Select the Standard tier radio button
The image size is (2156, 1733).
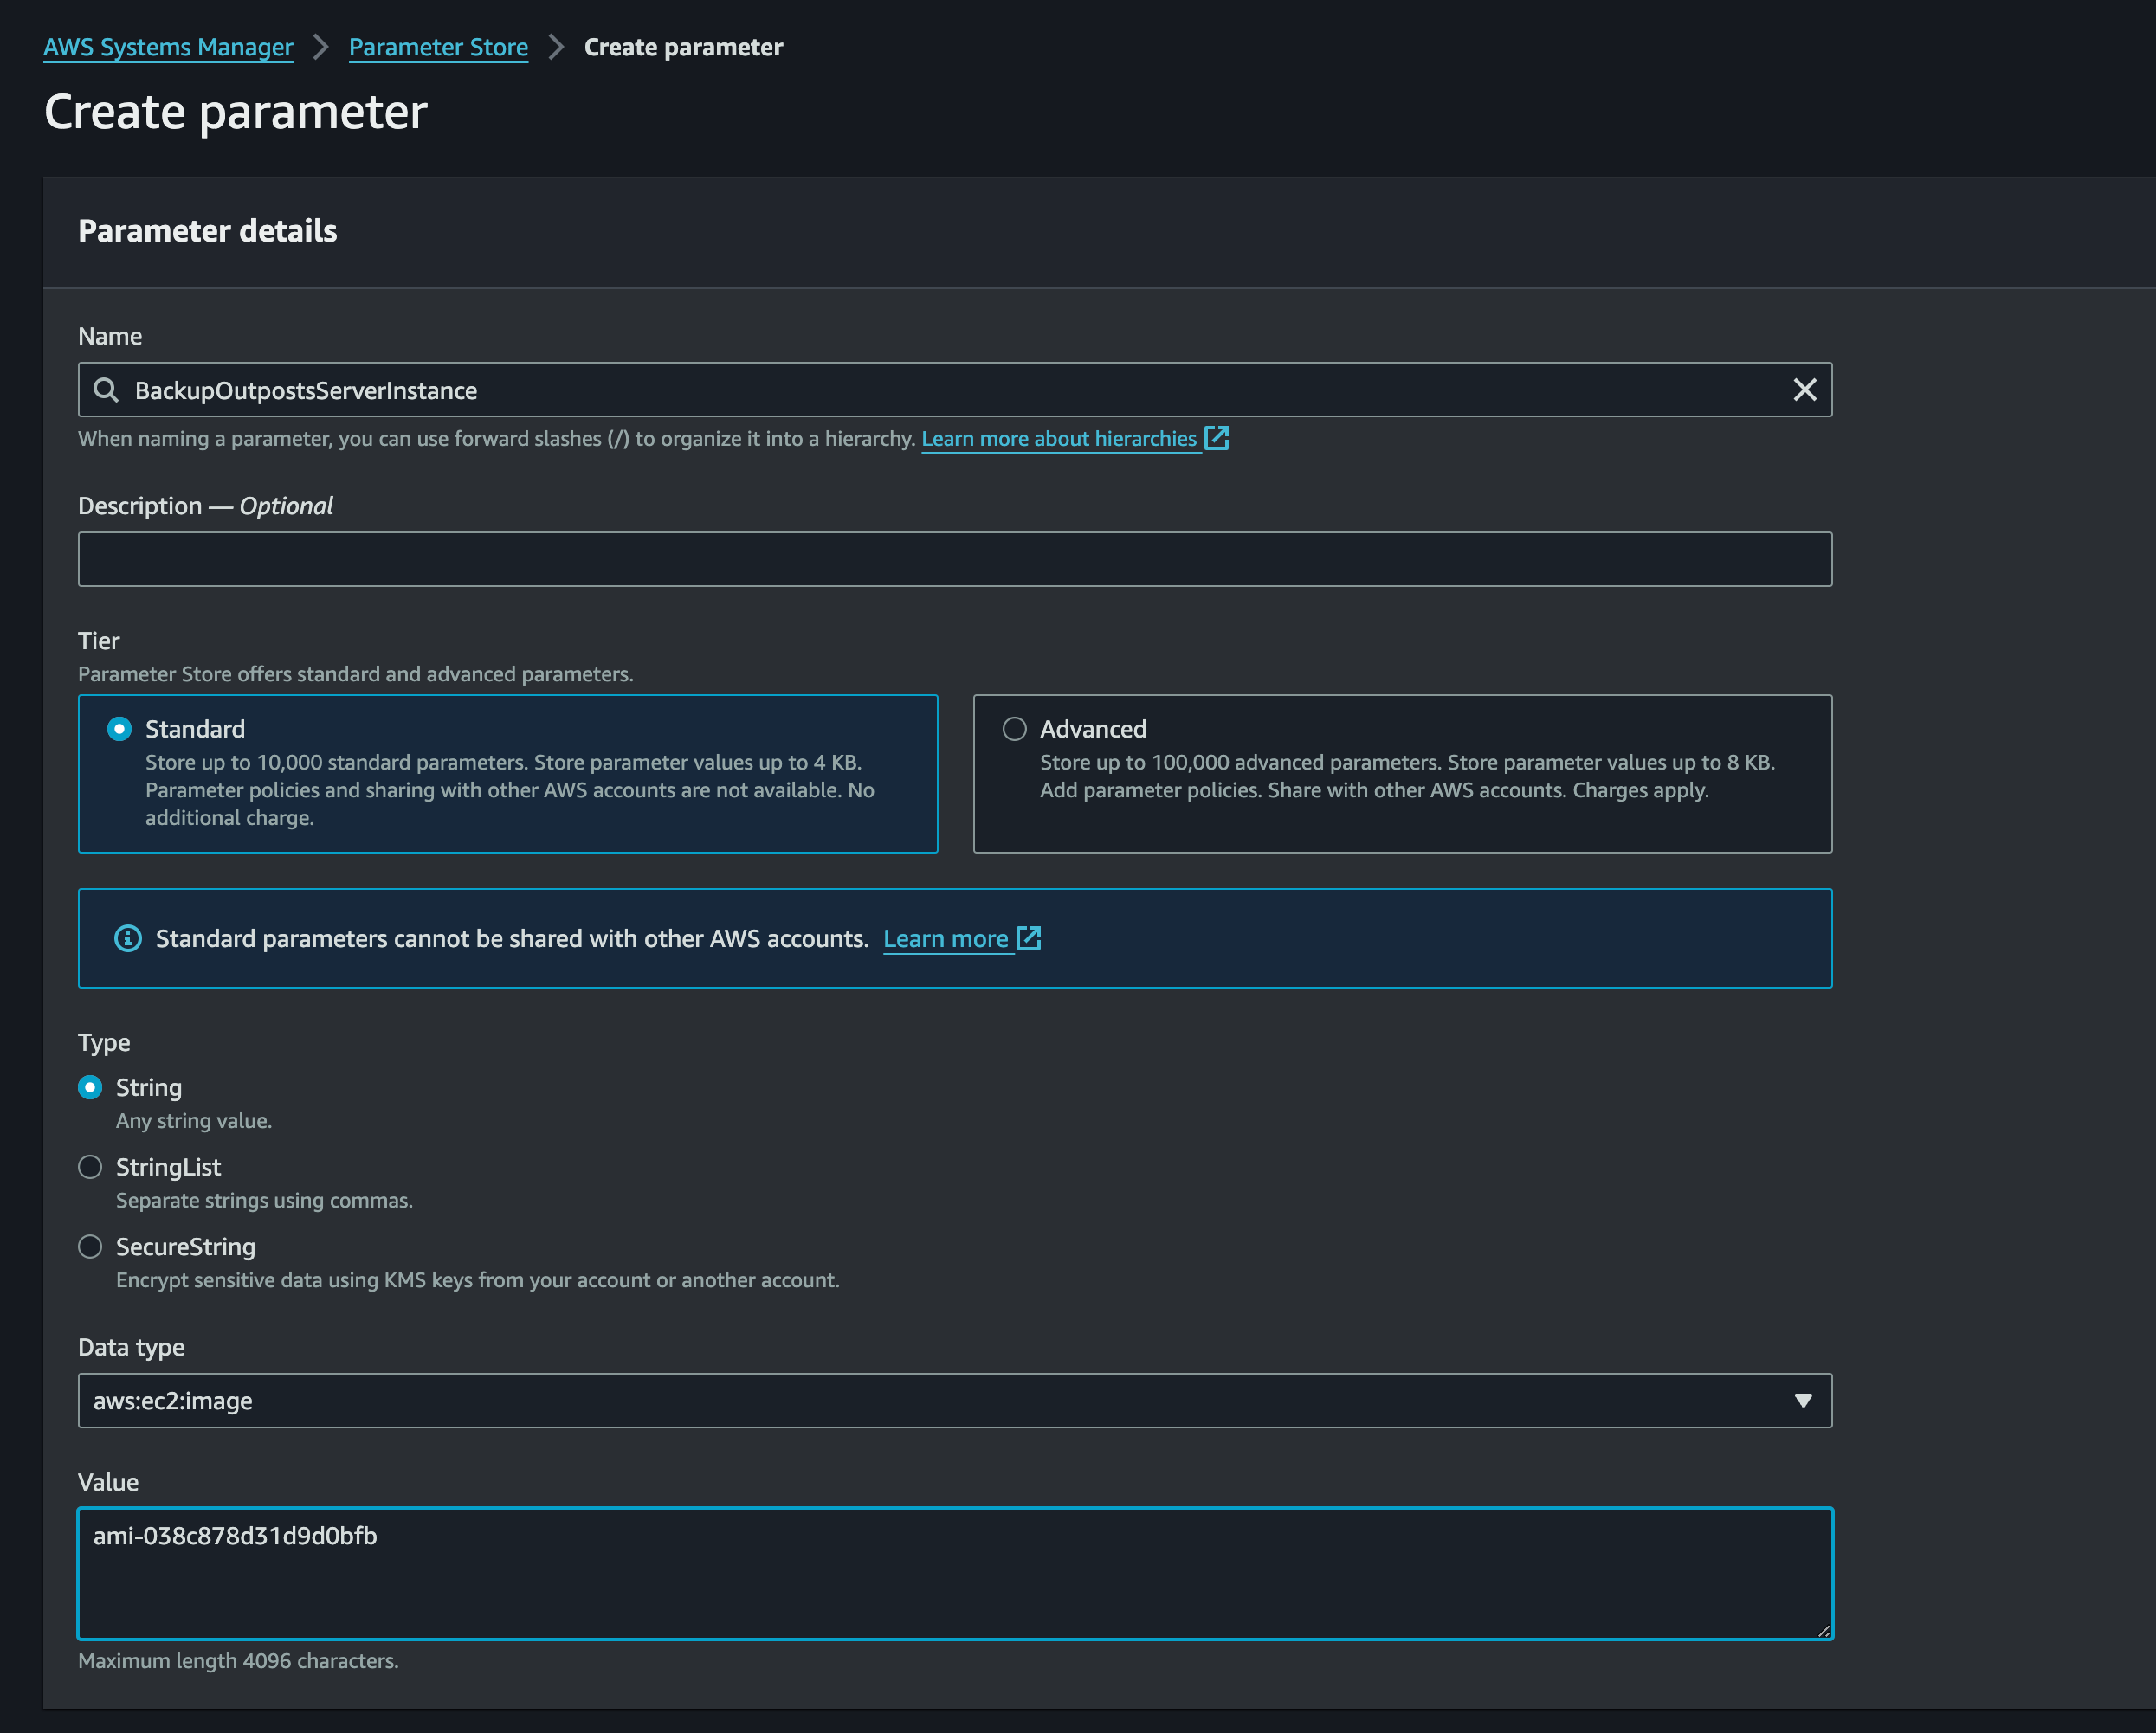[119, 729]
